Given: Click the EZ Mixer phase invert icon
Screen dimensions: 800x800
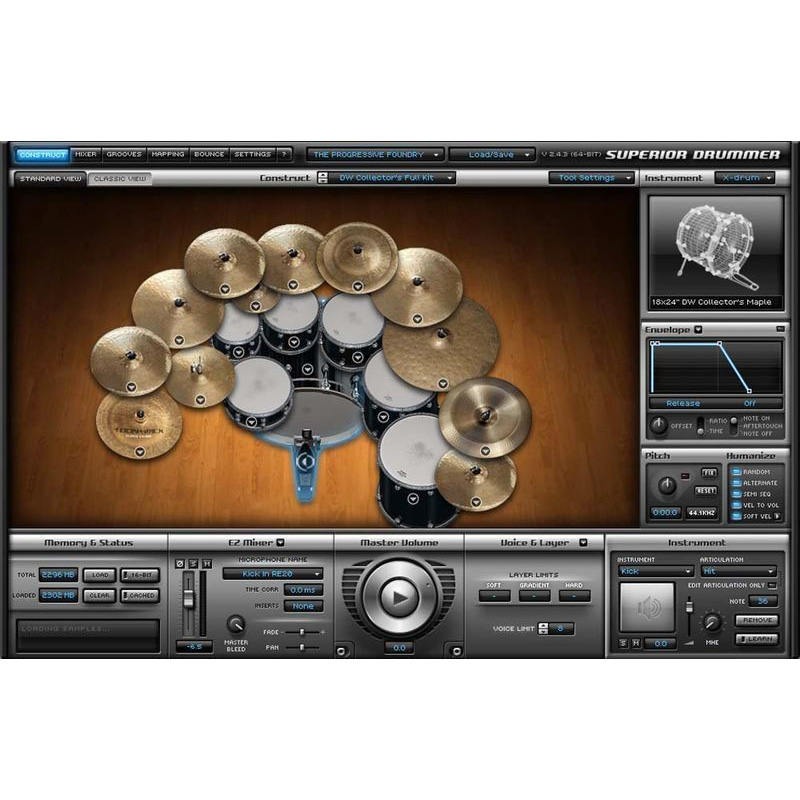Looking at the screenshot, I should point(180,564).
